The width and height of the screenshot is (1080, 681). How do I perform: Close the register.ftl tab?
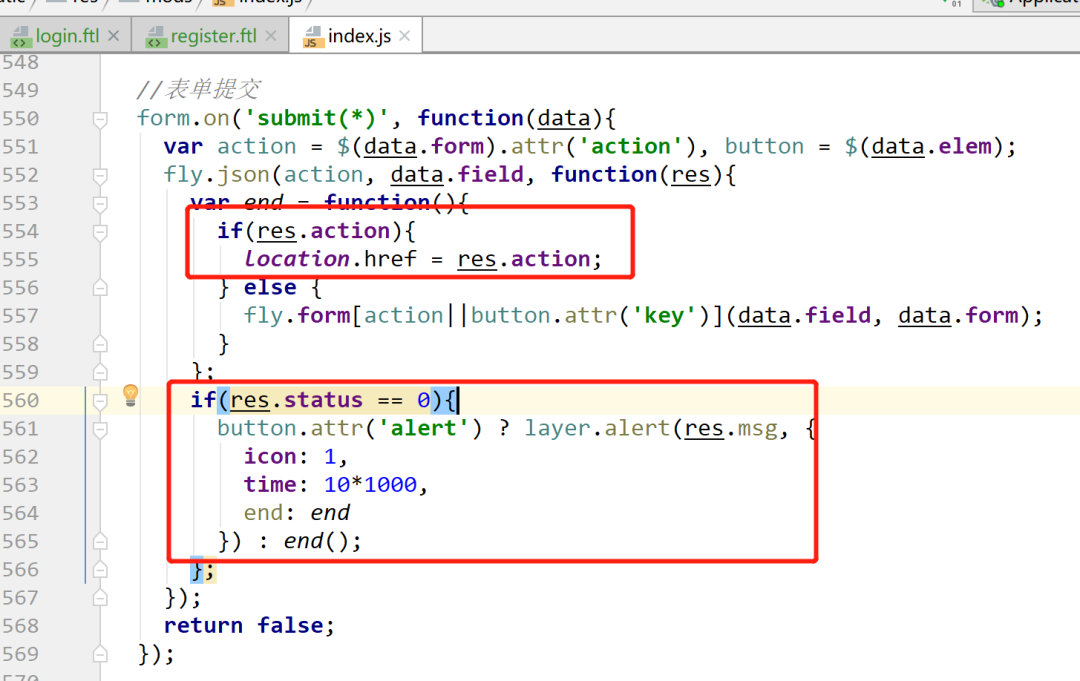[271, 36]
